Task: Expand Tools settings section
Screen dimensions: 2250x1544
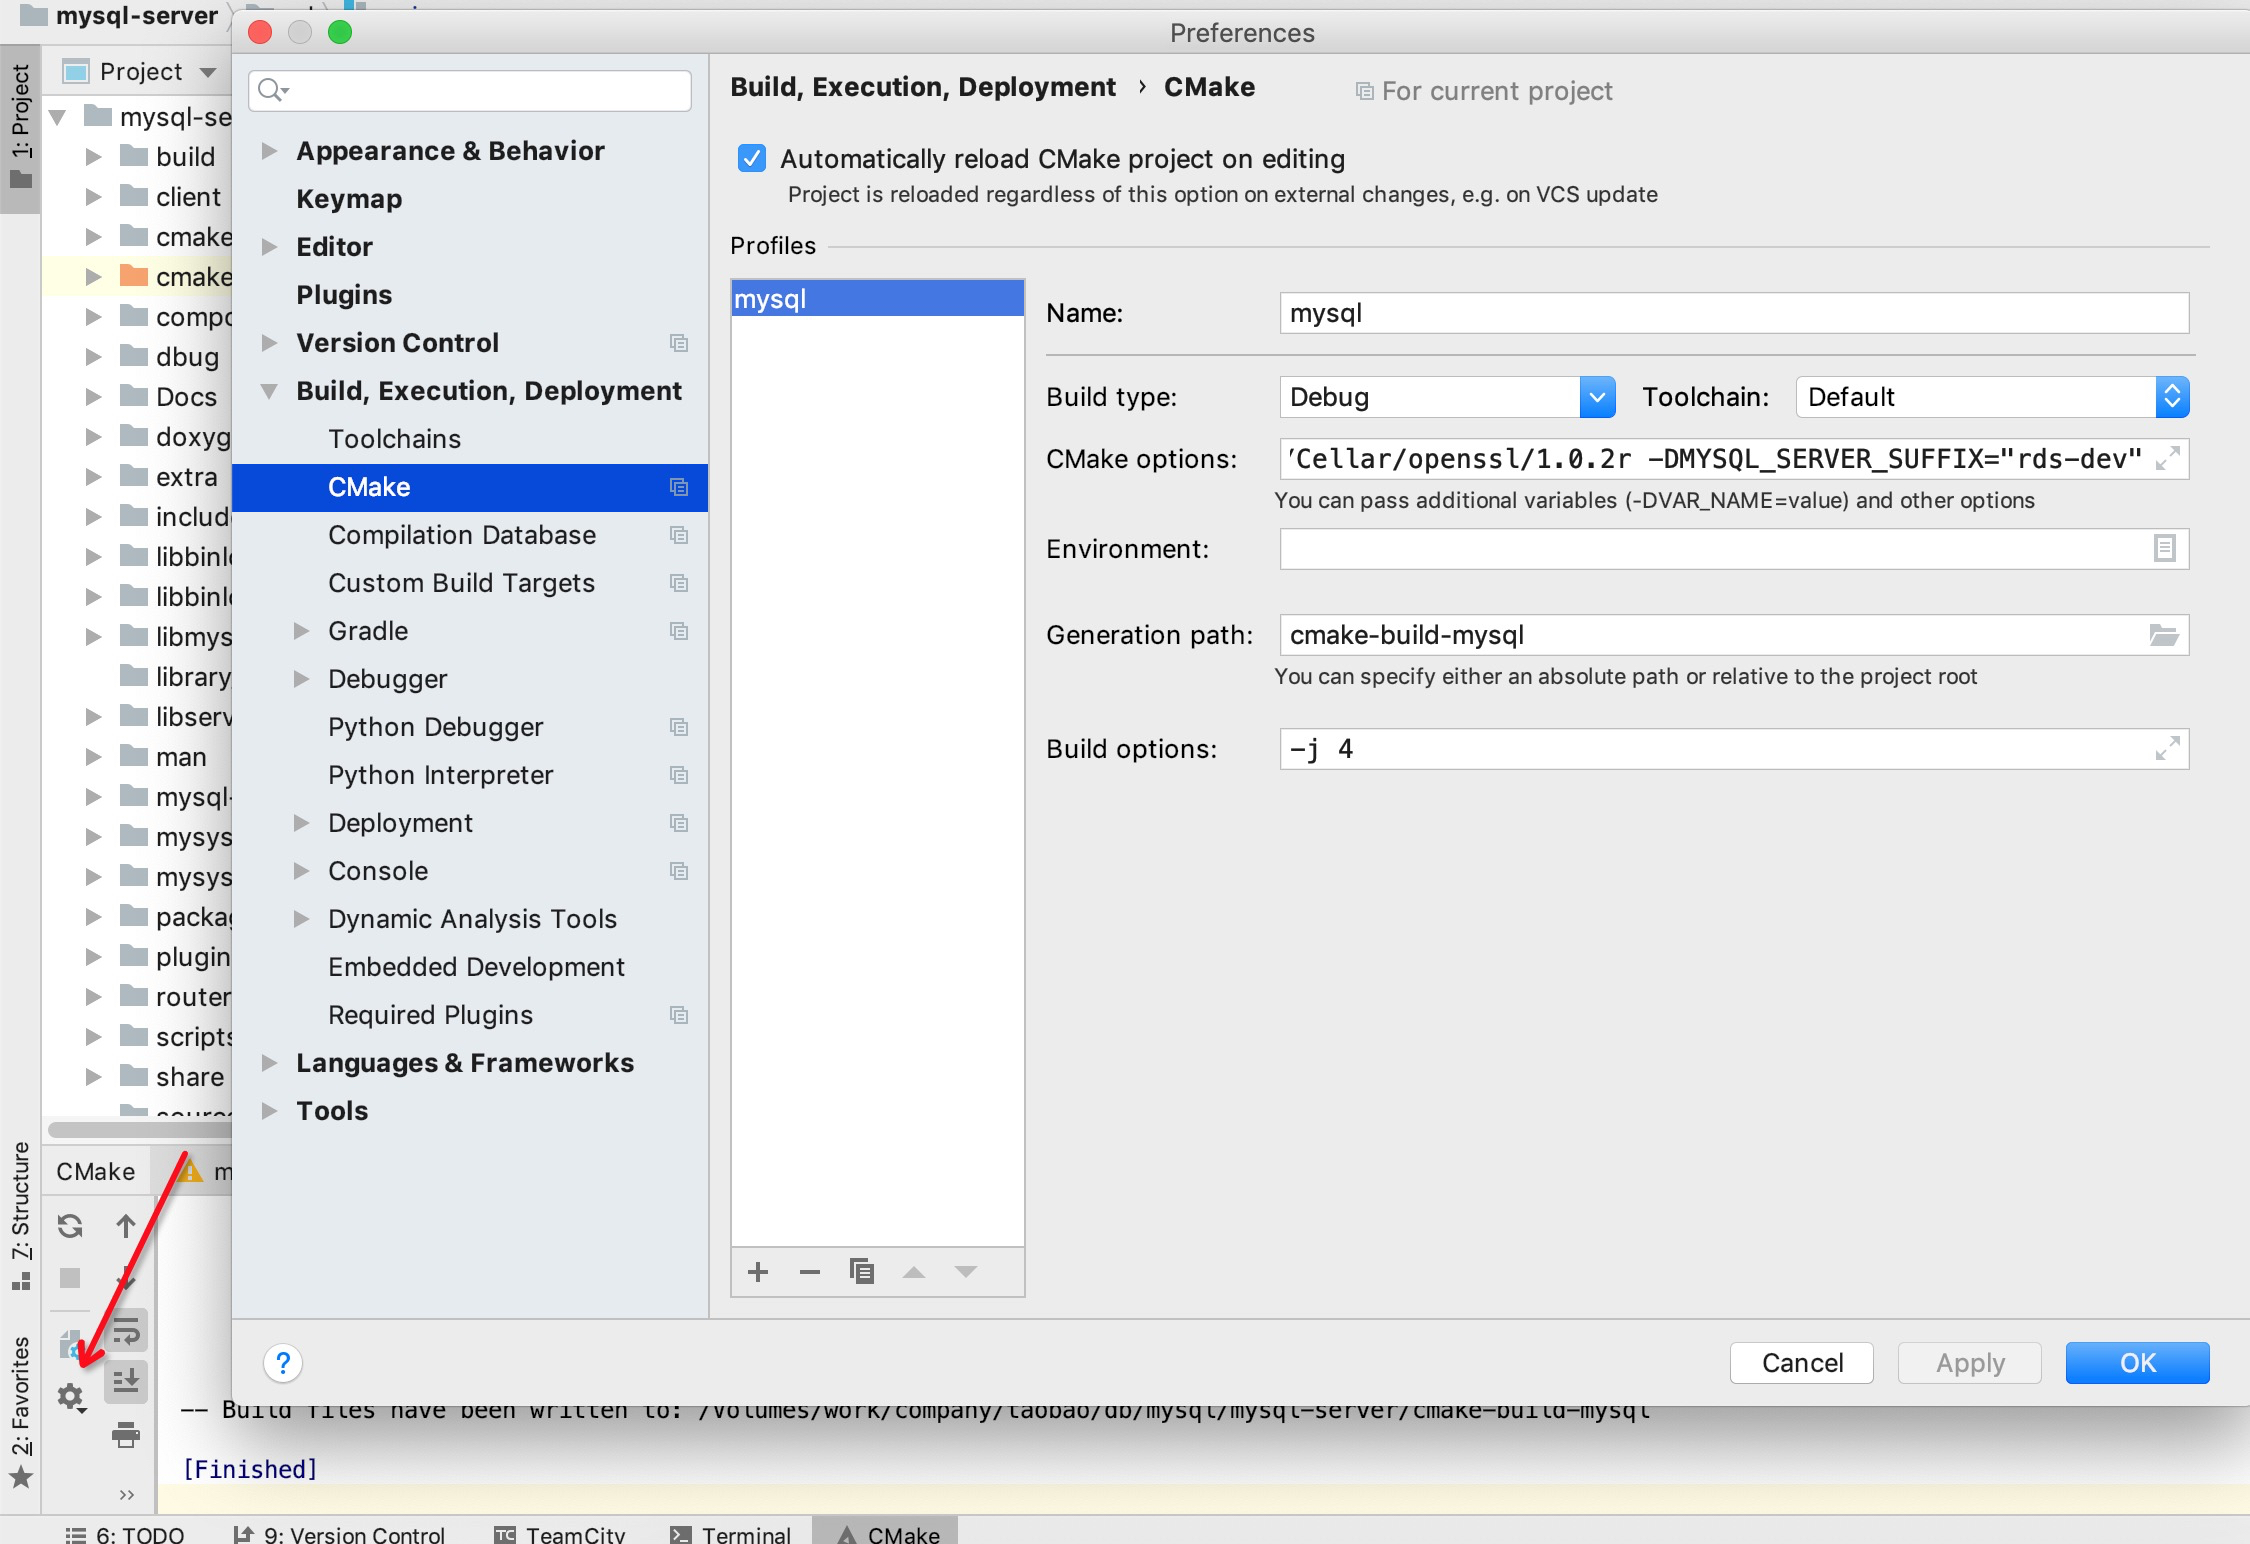Action: 268,1111
